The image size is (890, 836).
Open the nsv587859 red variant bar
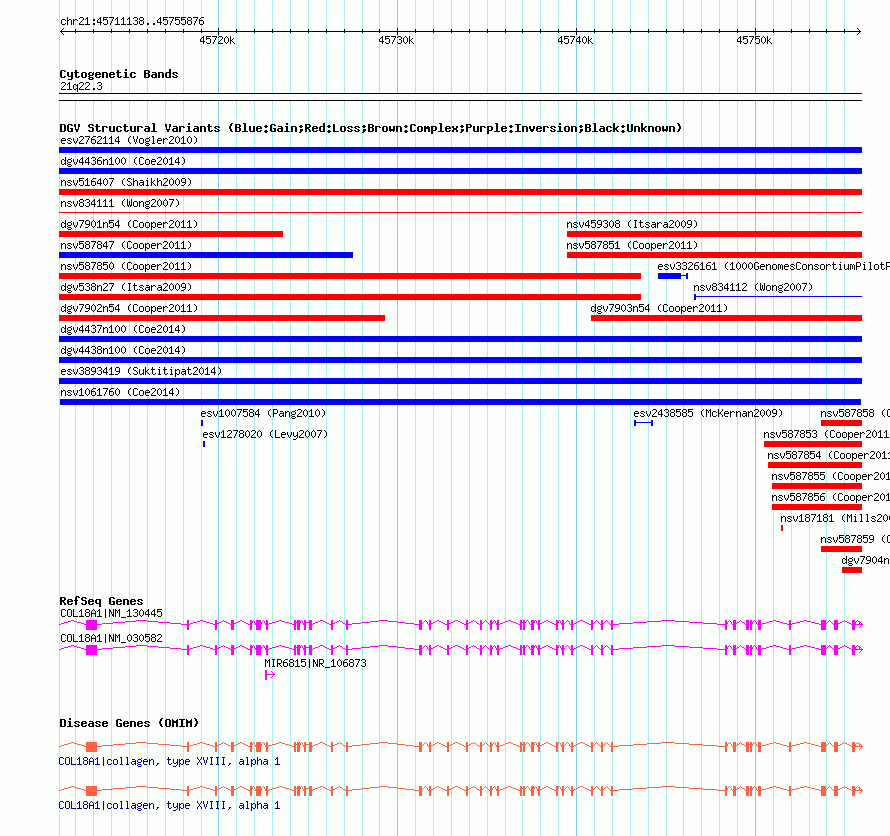coord(841,549)
